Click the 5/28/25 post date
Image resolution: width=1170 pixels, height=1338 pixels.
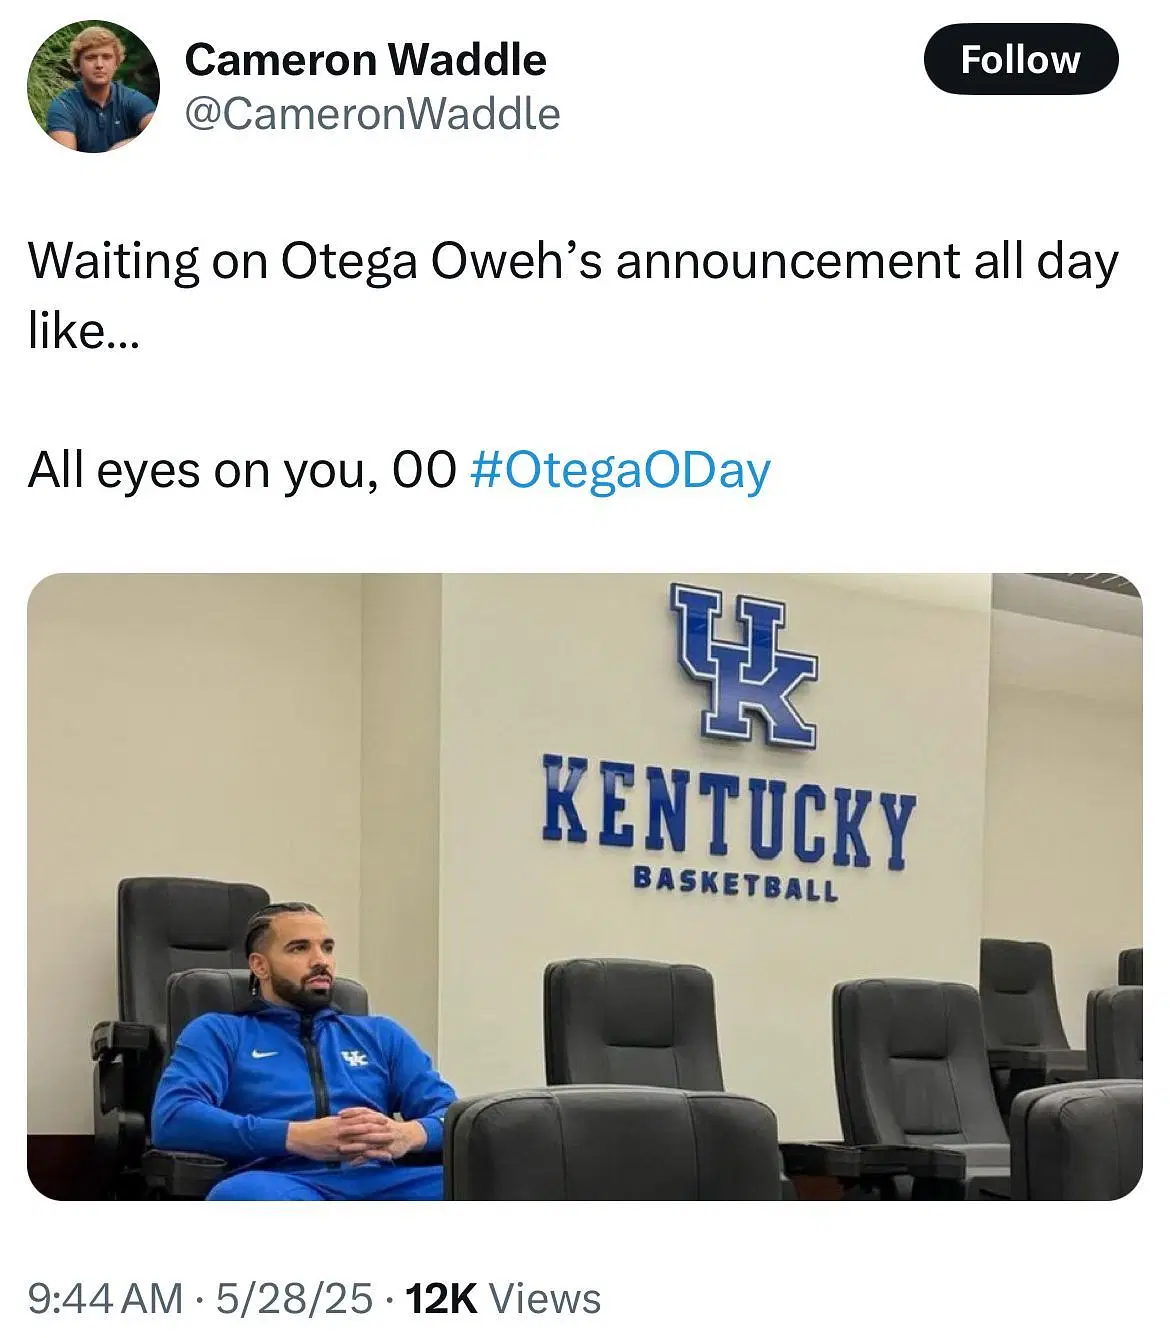click(x=294, y=1298)
